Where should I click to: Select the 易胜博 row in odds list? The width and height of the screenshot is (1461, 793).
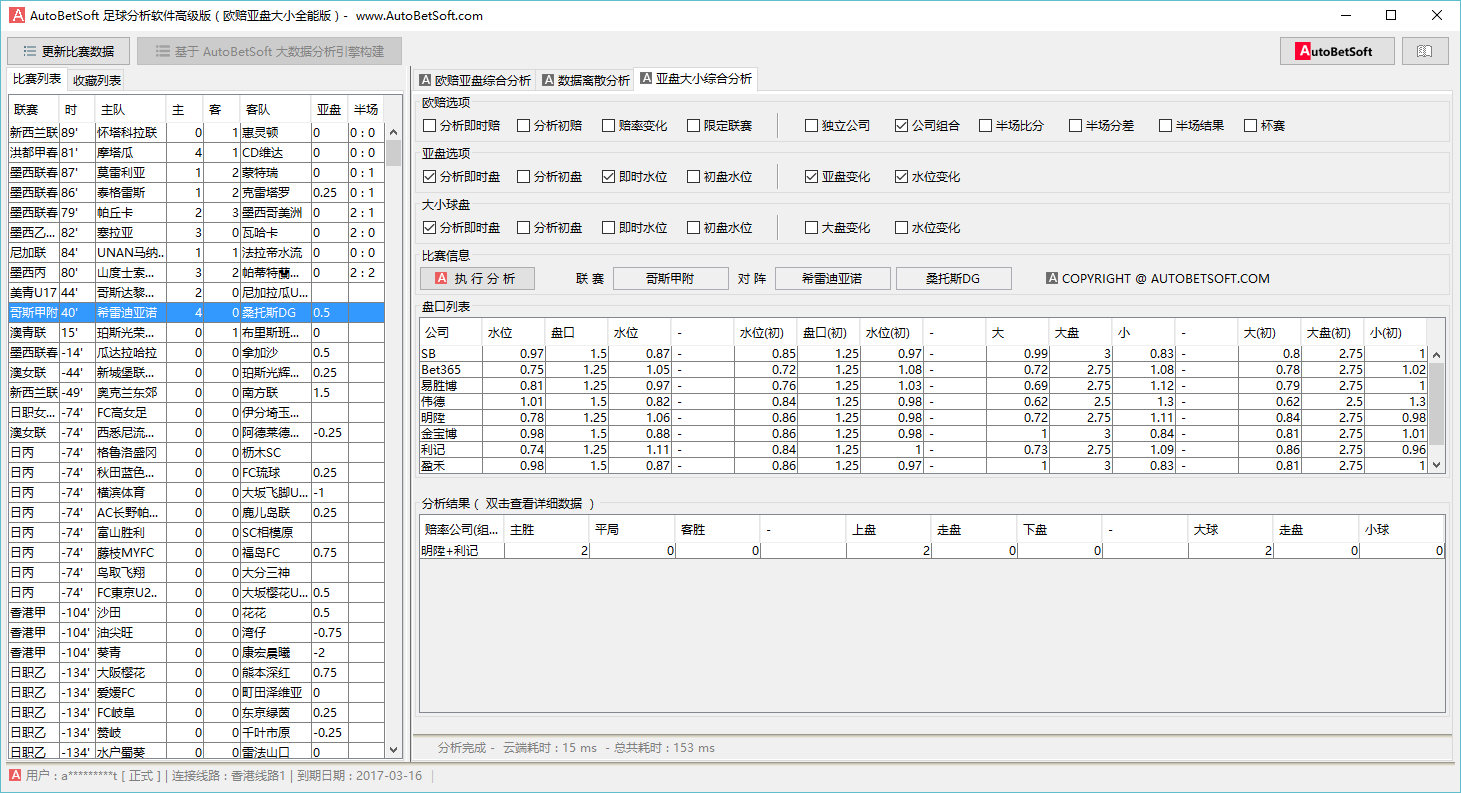point(924,385)
